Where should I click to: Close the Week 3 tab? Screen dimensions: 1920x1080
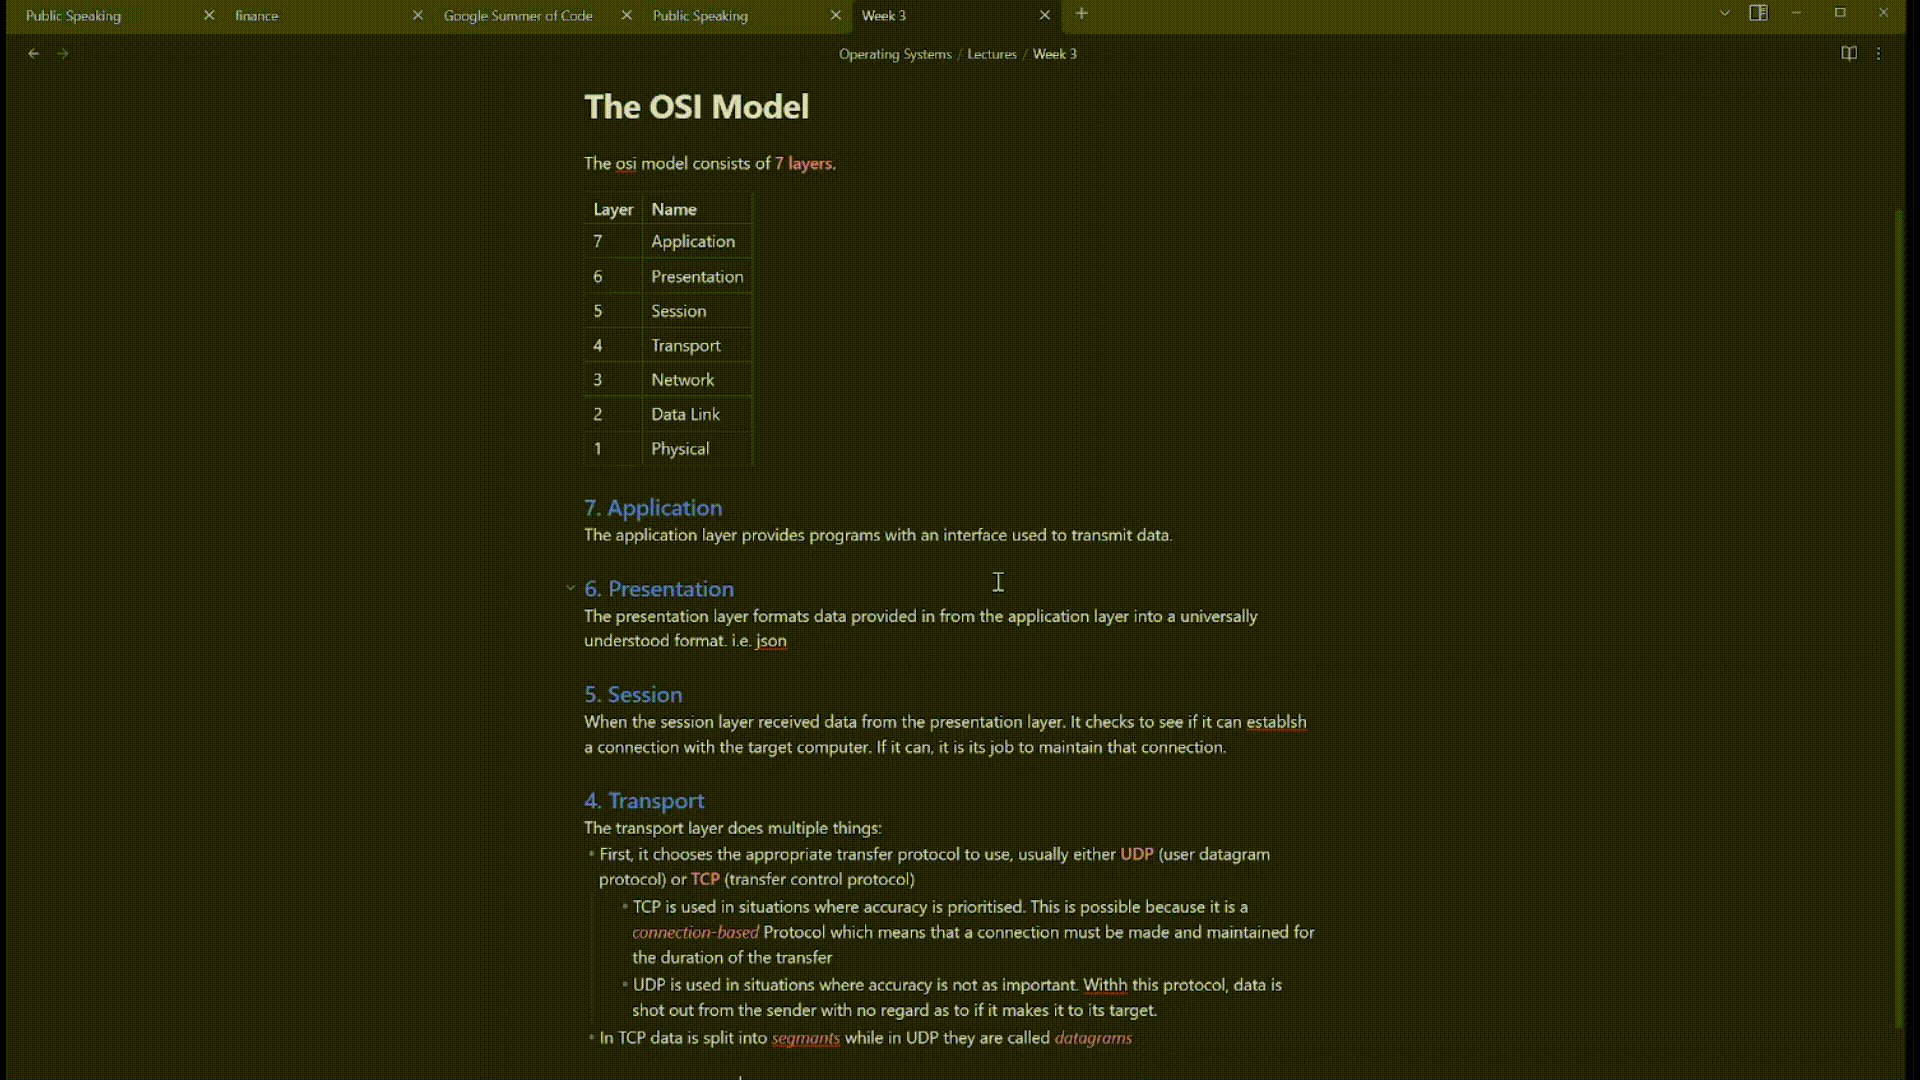pos(1045,15)
